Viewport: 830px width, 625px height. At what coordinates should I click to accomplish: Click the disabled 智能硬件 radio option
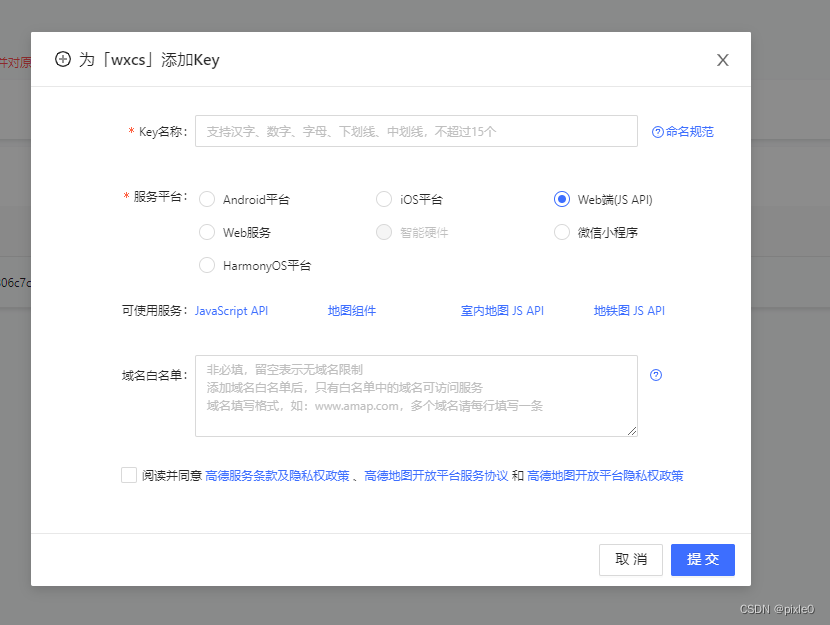click(384, 232)
